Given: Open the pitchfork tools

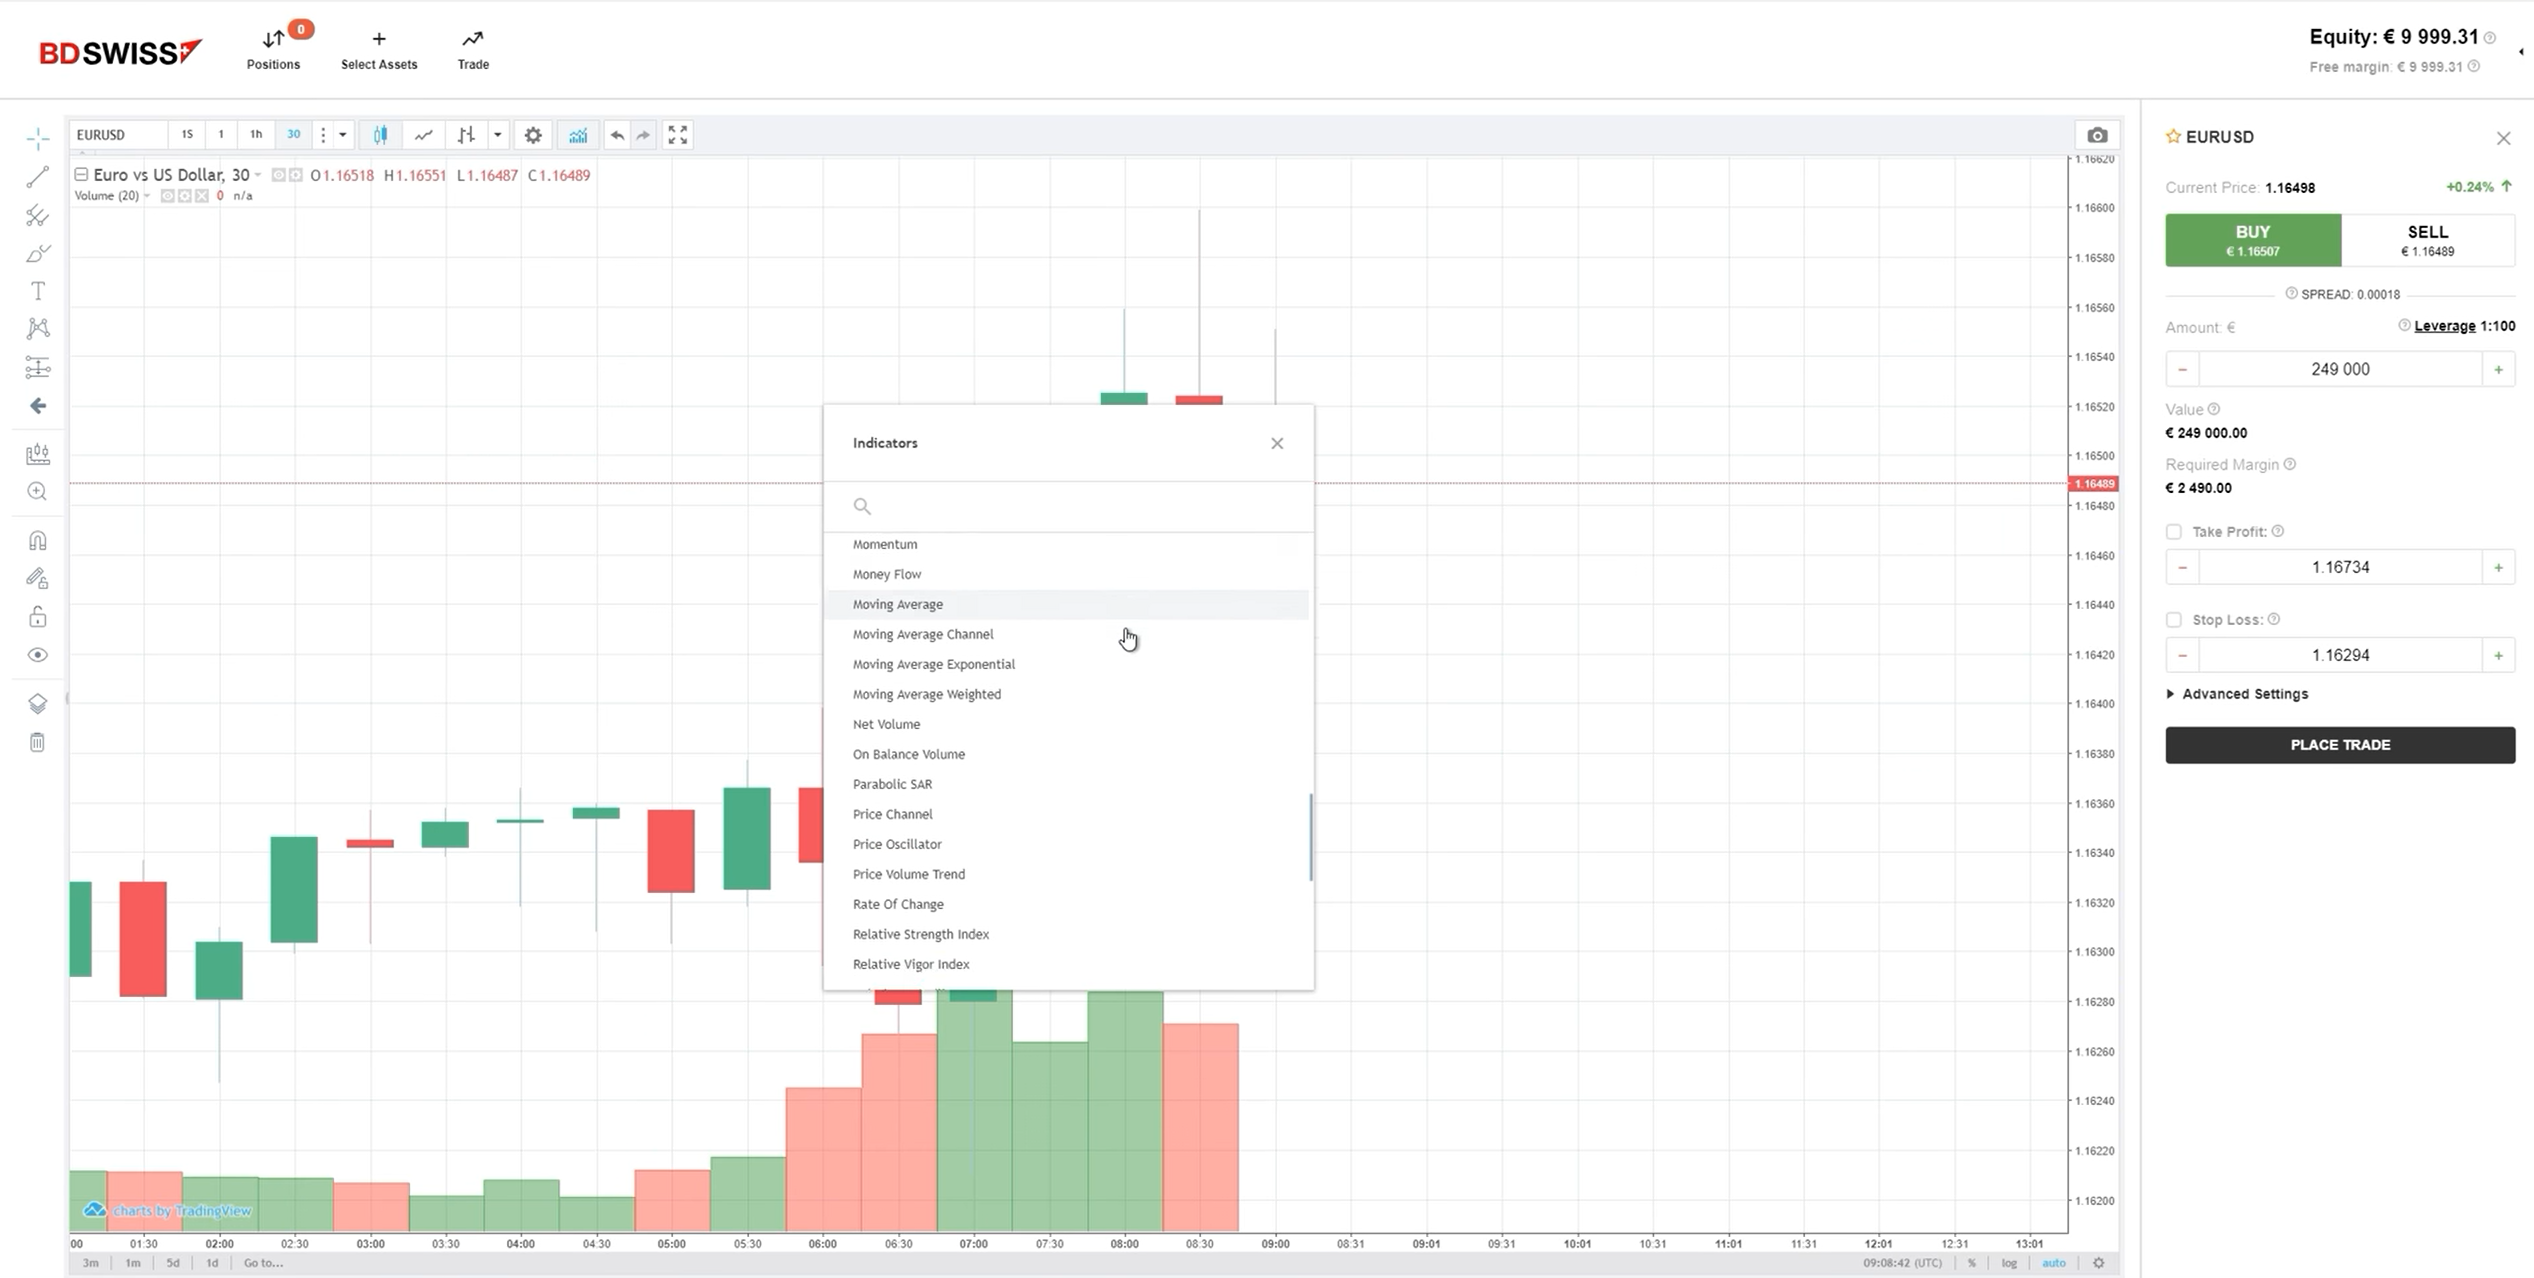Looking at the screenshot, I should click(38, 215).
